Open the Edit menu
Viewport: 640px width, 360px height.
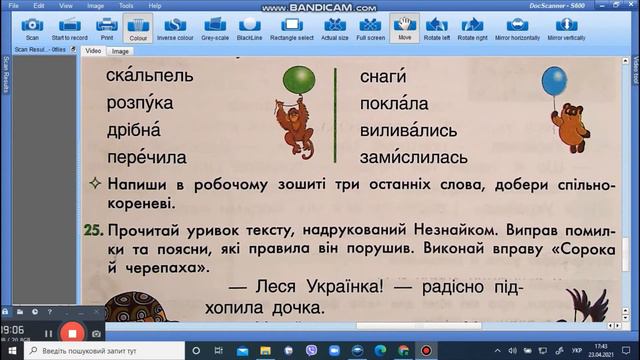[39, 6]
